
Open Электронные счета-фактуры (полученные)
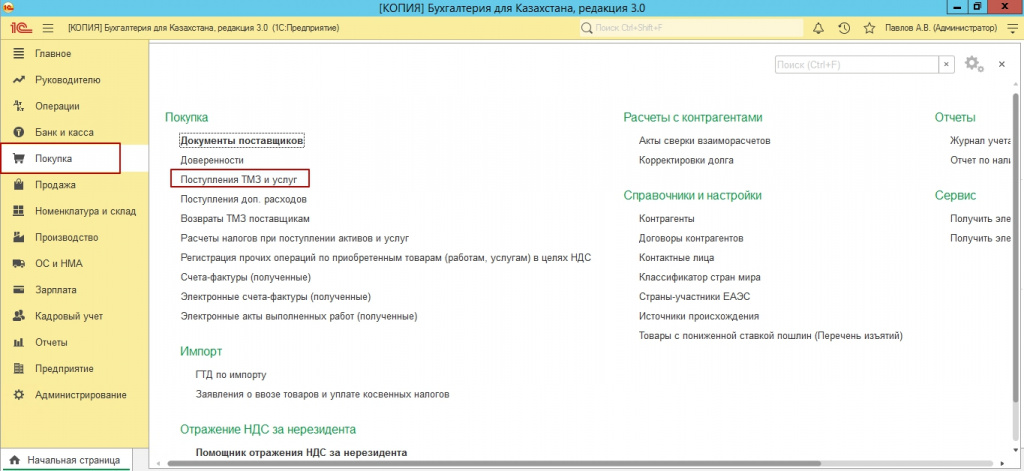(x=276, y=297)
